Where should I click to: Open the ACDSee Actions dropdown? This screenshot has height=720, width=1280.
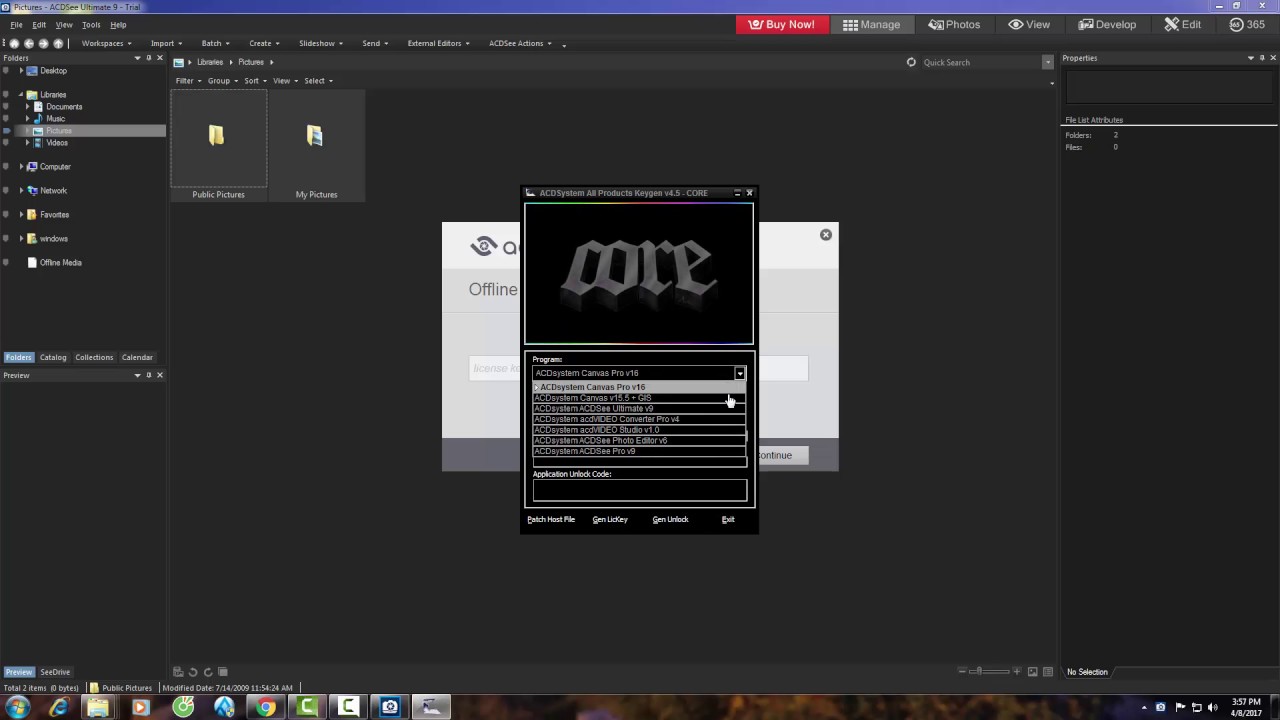520,43
